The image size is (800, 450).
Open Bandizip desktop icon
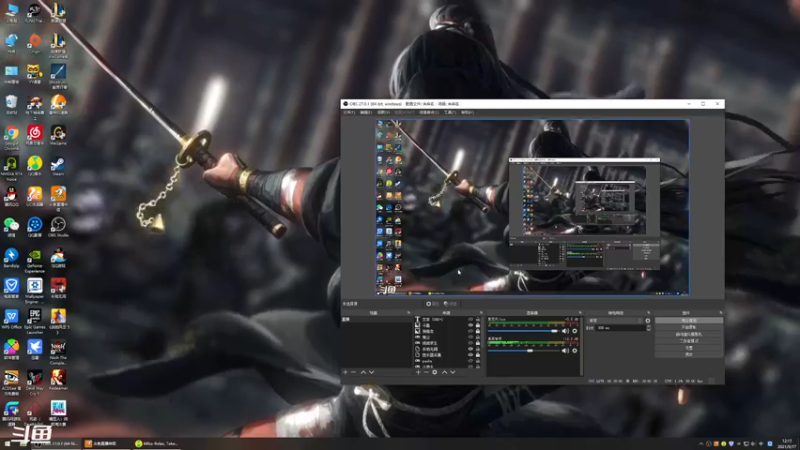coord(11,258)
